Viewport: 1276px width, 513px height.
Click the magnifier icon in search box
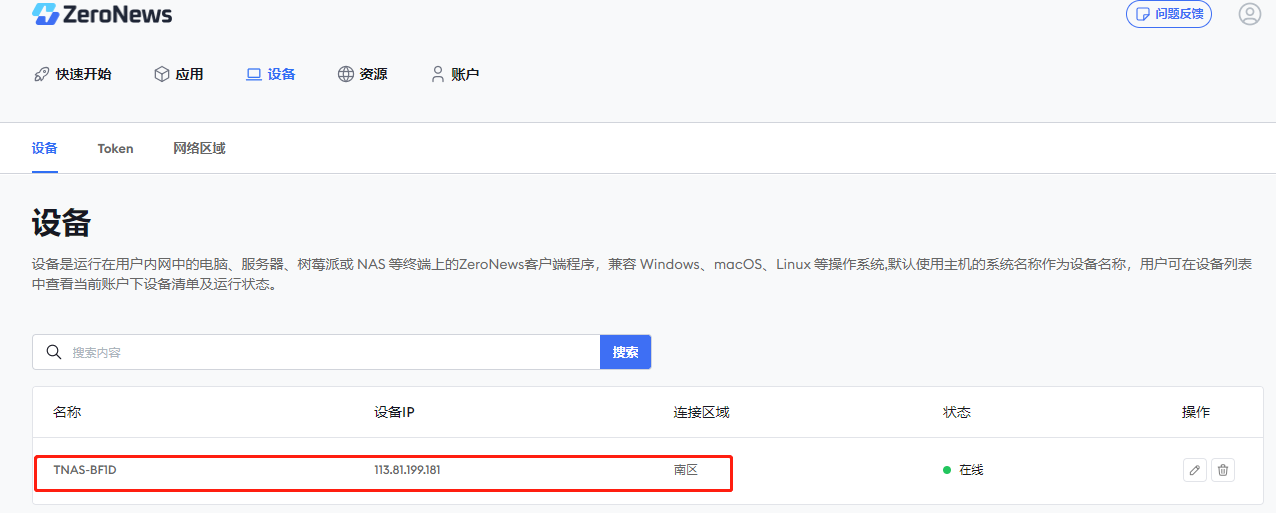point(54,352)
